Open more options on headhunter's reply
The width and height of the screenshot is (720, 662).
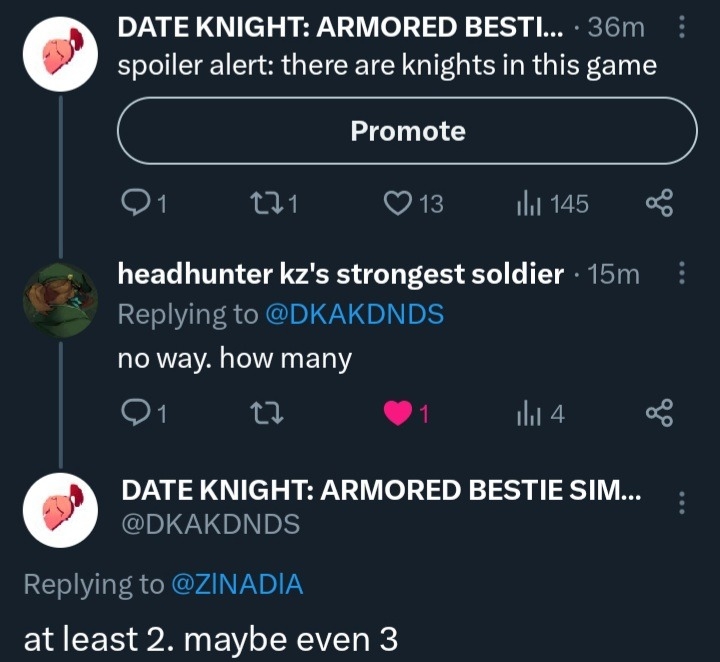pos(682,273)
